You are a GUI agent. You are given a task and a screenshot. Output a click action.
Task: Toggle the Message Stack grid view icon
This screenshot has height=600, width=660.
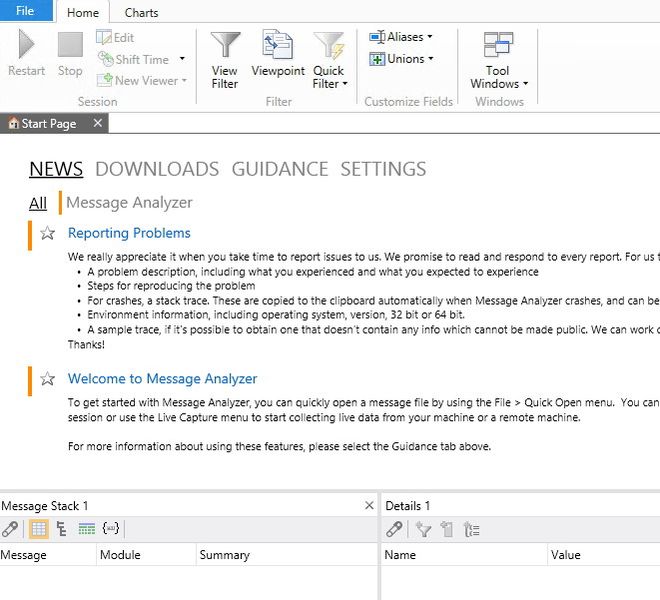(x=39, y=529)
